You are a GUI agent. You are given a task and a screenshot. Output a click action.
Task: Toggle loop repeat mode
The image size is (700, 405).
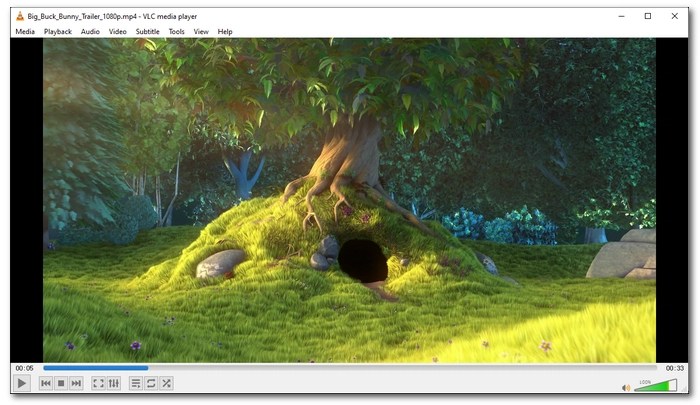[151, 383]
